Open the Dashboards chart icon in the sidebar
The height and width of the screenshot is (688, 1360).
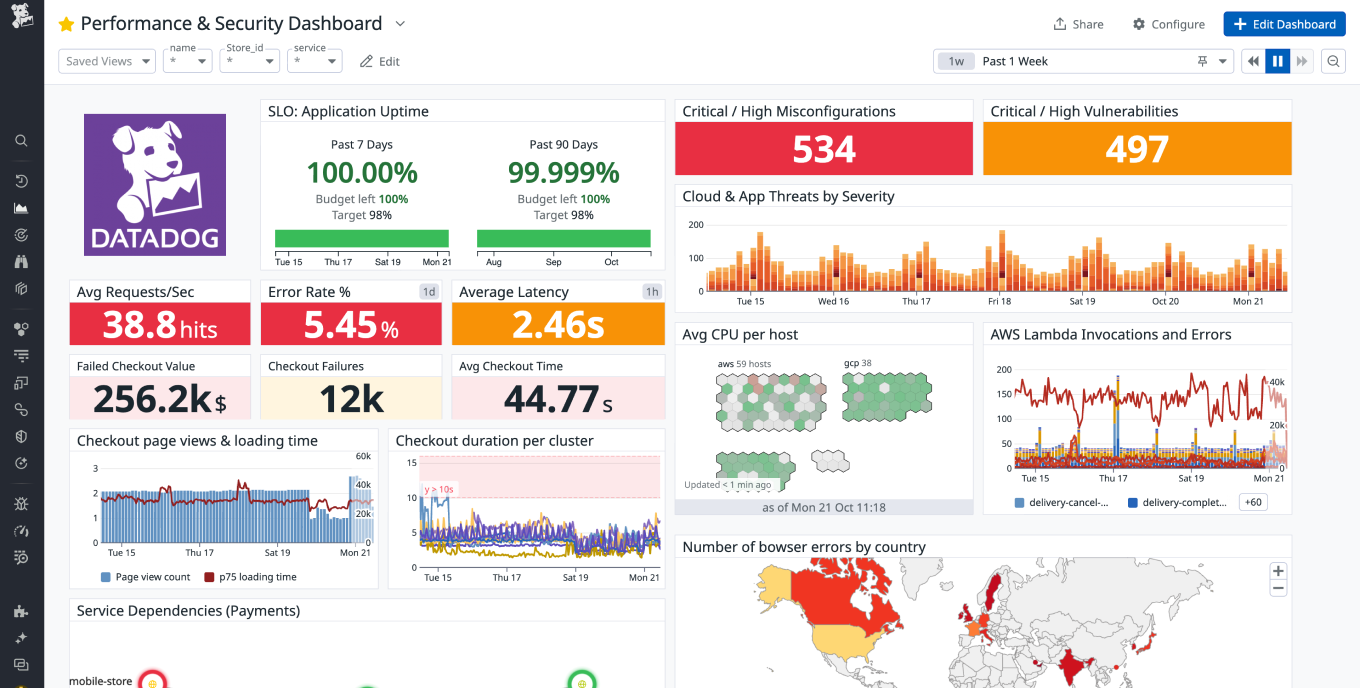[x=21, y=208]
